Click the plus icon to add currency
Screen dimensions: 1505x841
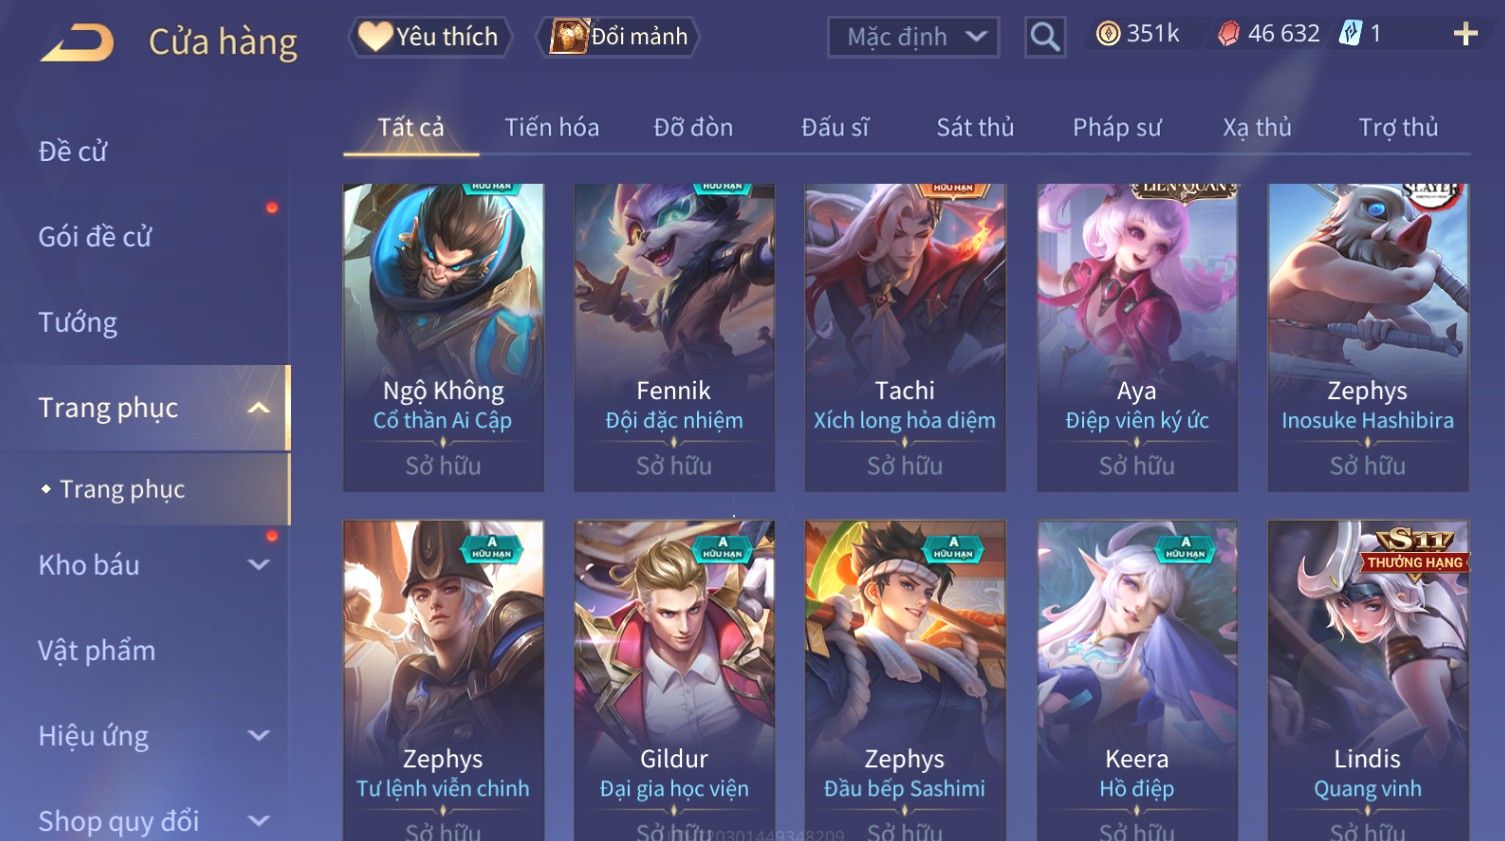tap(1466, 34)
